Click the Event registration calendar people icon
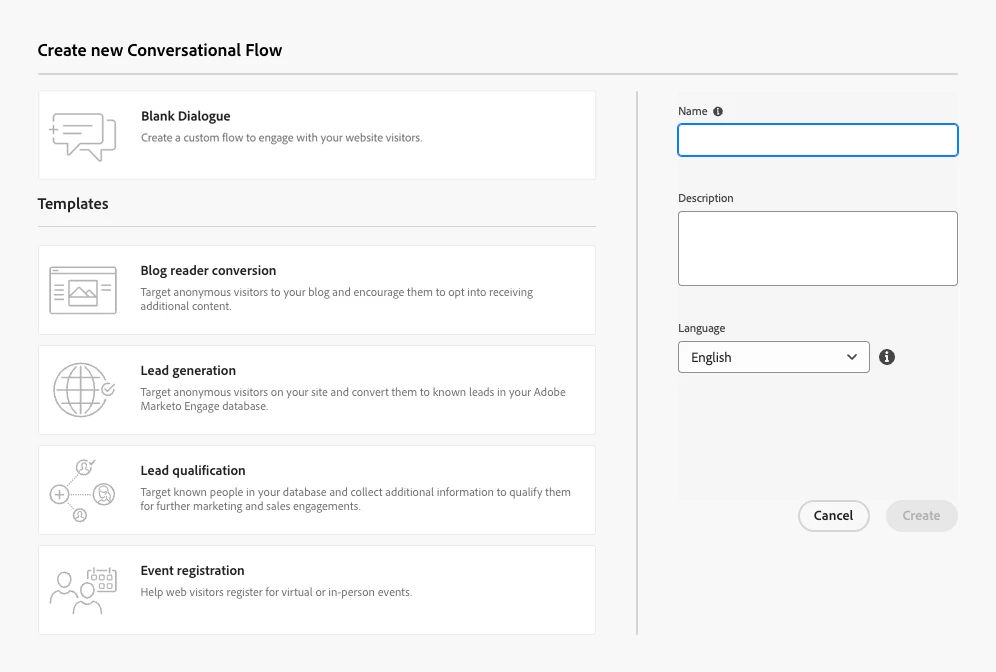This screenshot has height=672, width=996. 83,590
